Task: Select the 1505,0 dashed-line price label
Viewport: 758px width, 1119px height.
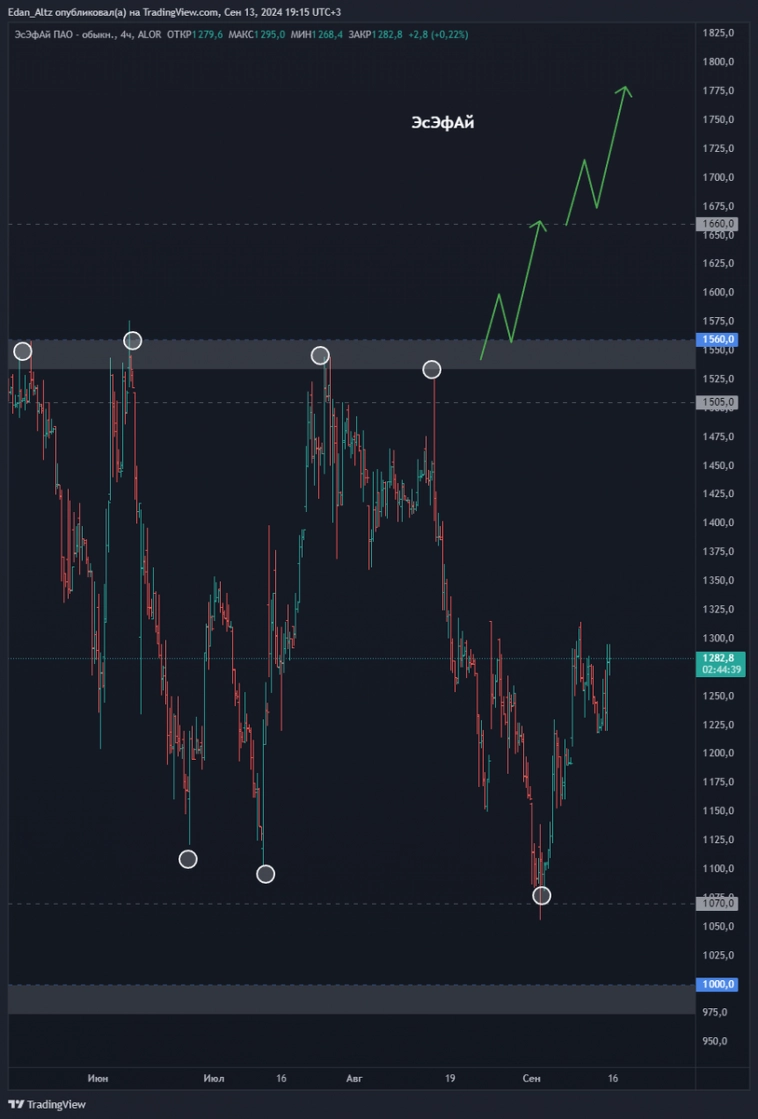Action: (718, 402)
